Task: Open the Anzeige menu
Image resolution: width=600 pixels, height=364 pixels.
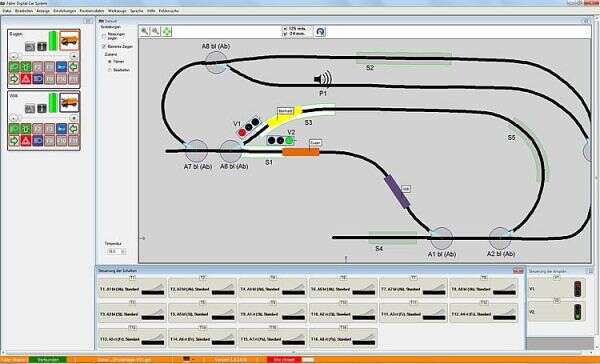Action: (43, 11)
